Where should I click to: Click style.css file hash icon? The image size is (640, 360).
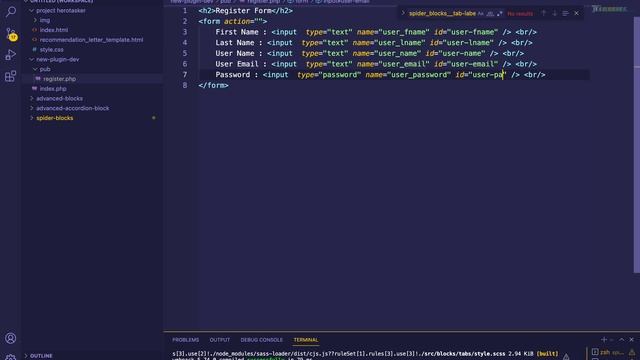coord(35,49)
